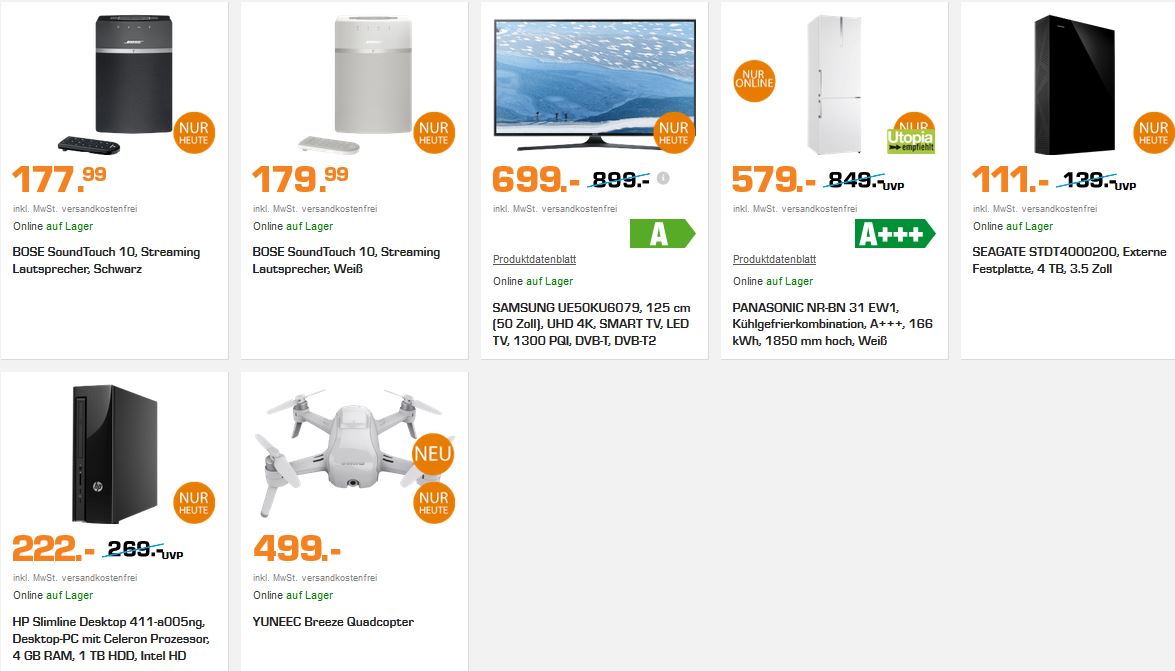Click NUR HEUTE badge on HP desktop
This screenshot has height=671, width=1175.
(193, 502)
